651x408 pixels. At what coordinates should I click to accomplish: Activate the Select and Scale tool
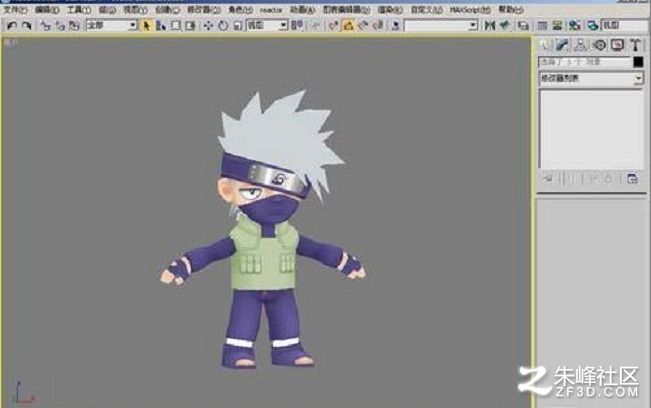coord(237,26)
